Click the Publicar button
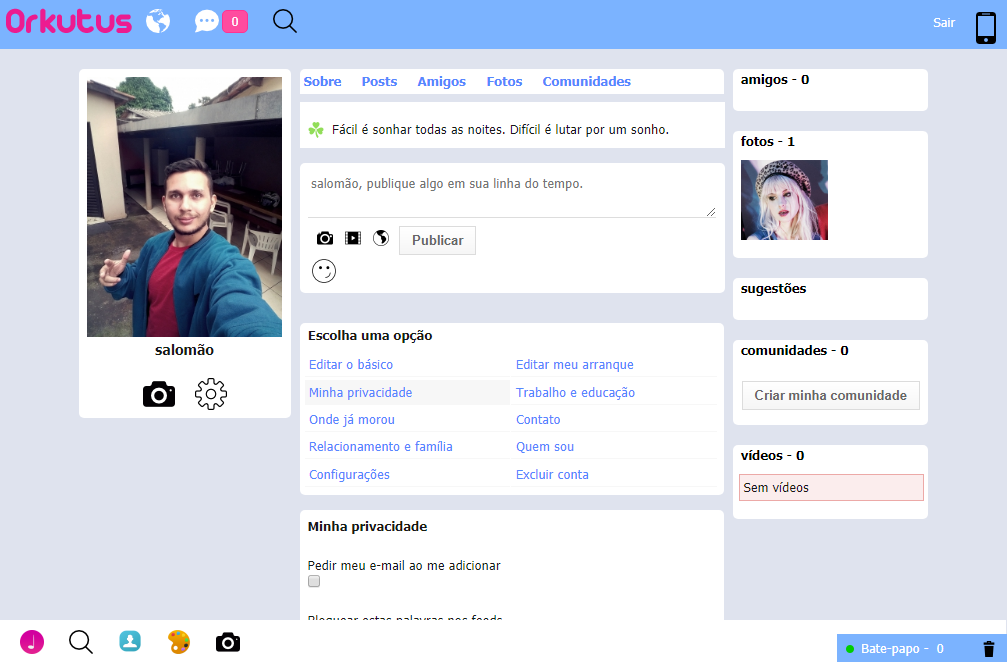Image resolution: width=1007 pixels, height=662 pixels. pos(437,240)
